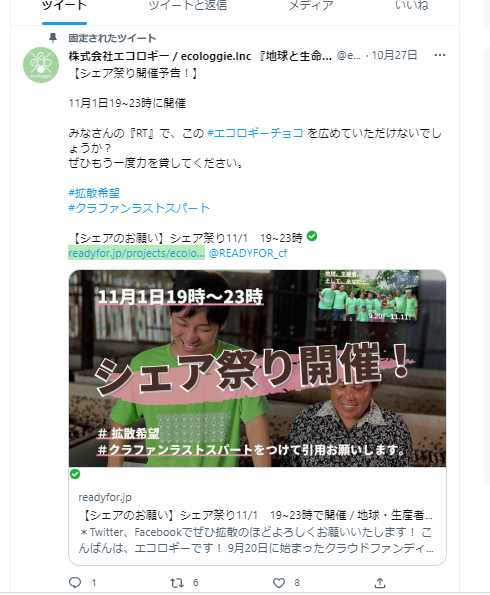The image size is (490, 595).
Task: Open the reply icon under the tweet
Action: tap(75, 582)
